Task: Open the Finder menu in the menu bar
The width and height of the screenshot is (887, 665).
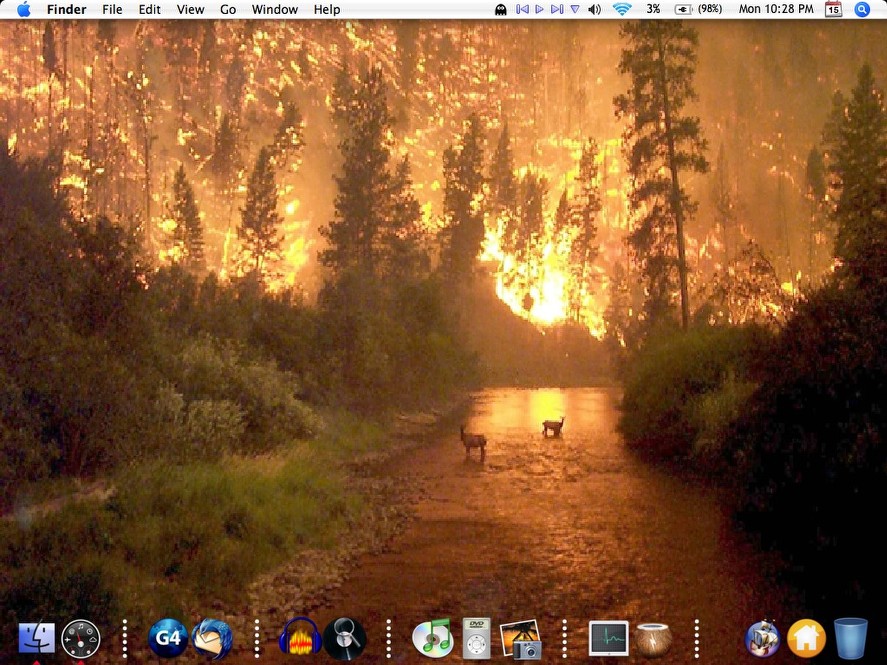Action: pyautogui.click(x=66, y=10)
